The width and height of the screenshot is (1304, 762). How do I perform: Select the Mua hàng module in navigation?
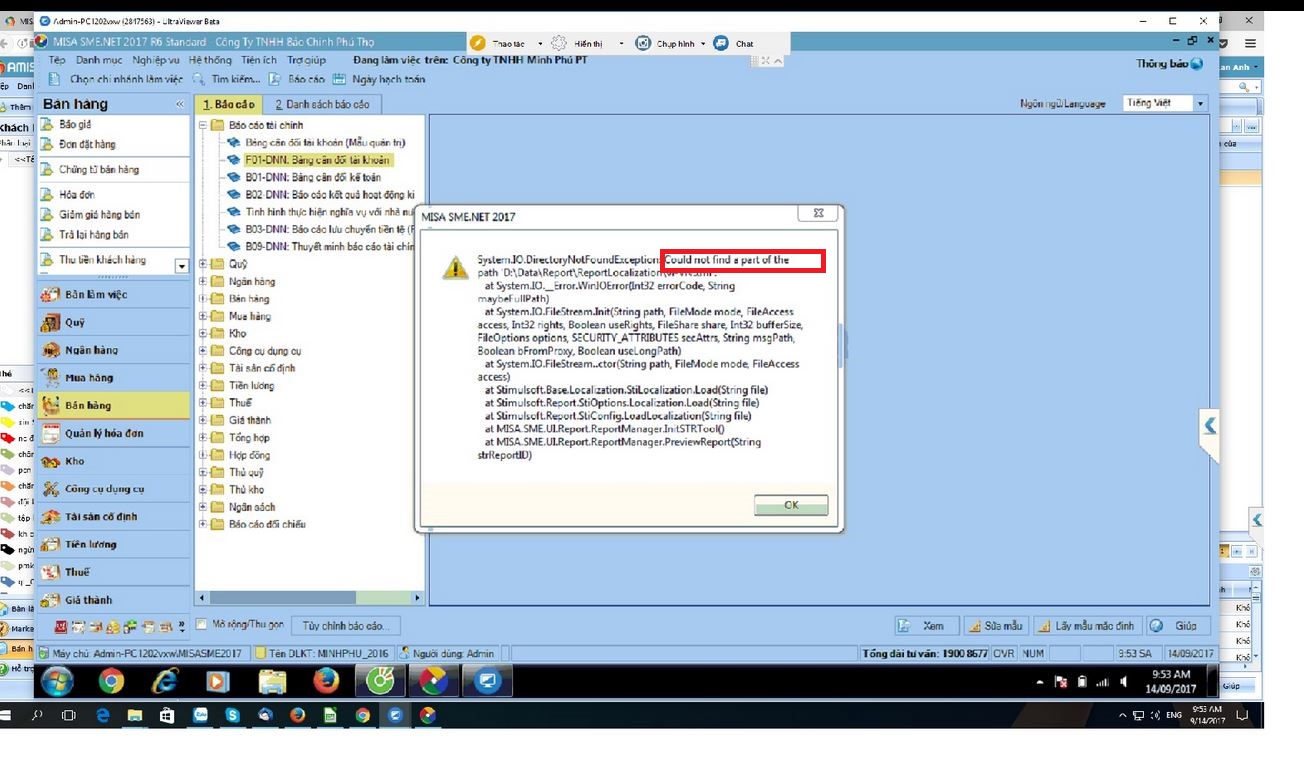point(113,378)
